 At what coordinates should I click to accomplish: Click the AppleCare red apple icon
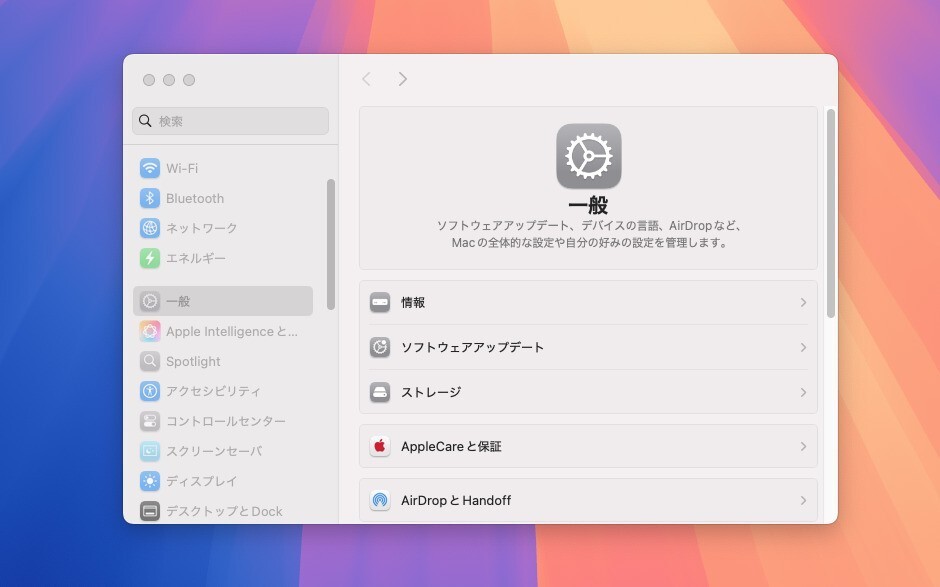tap(380, 446)
